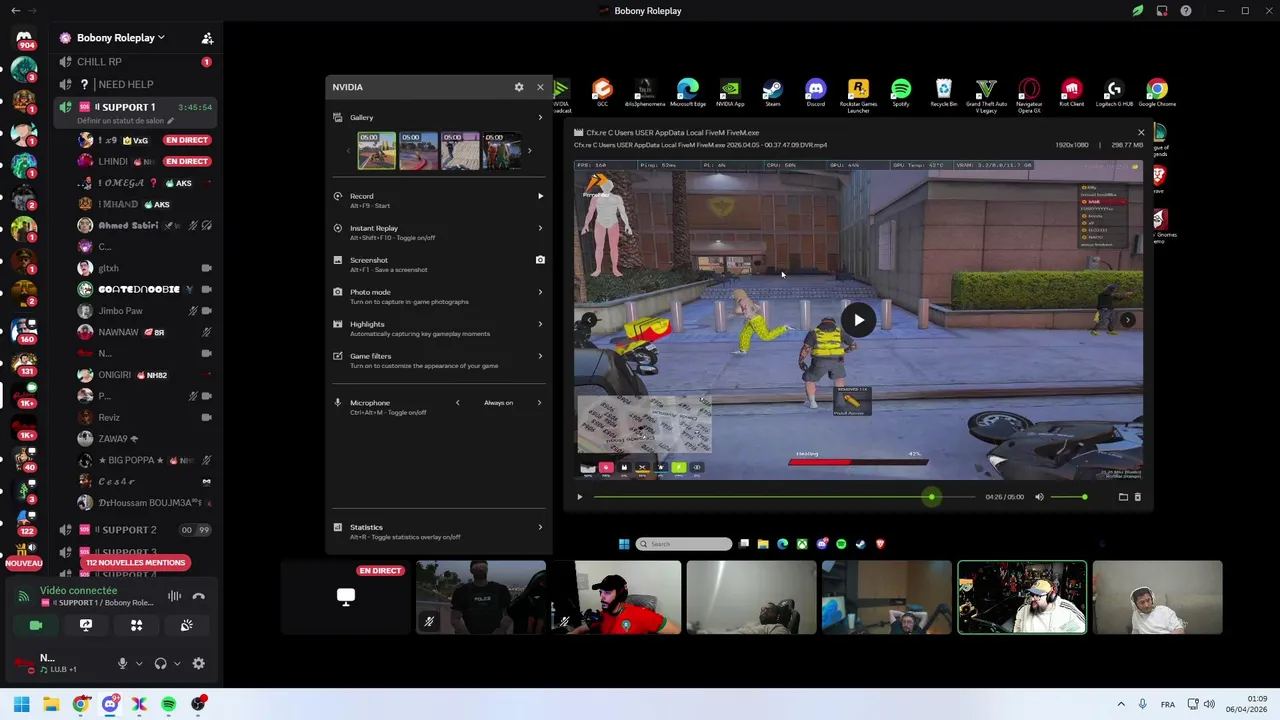Open the Windows Start menu
Image resolution: width=1280 pixels, height=720 pixels.
click(21, 704)
